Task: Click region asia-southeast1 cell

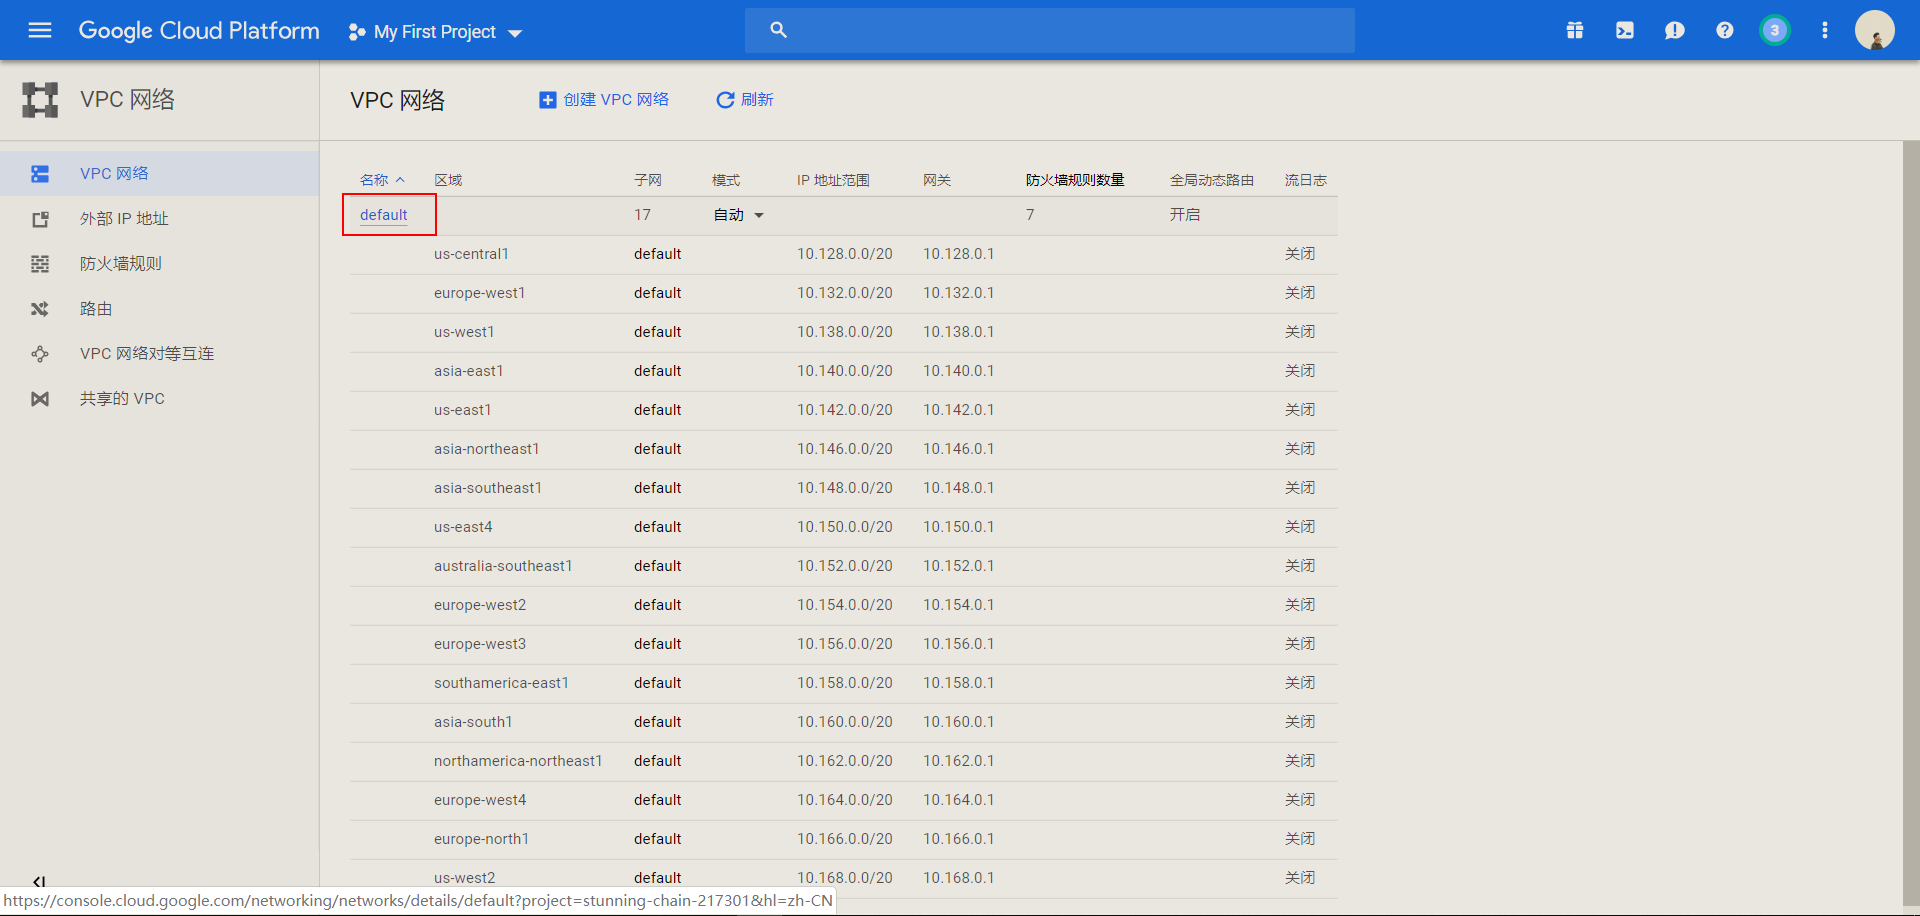Action: [488, 488]
